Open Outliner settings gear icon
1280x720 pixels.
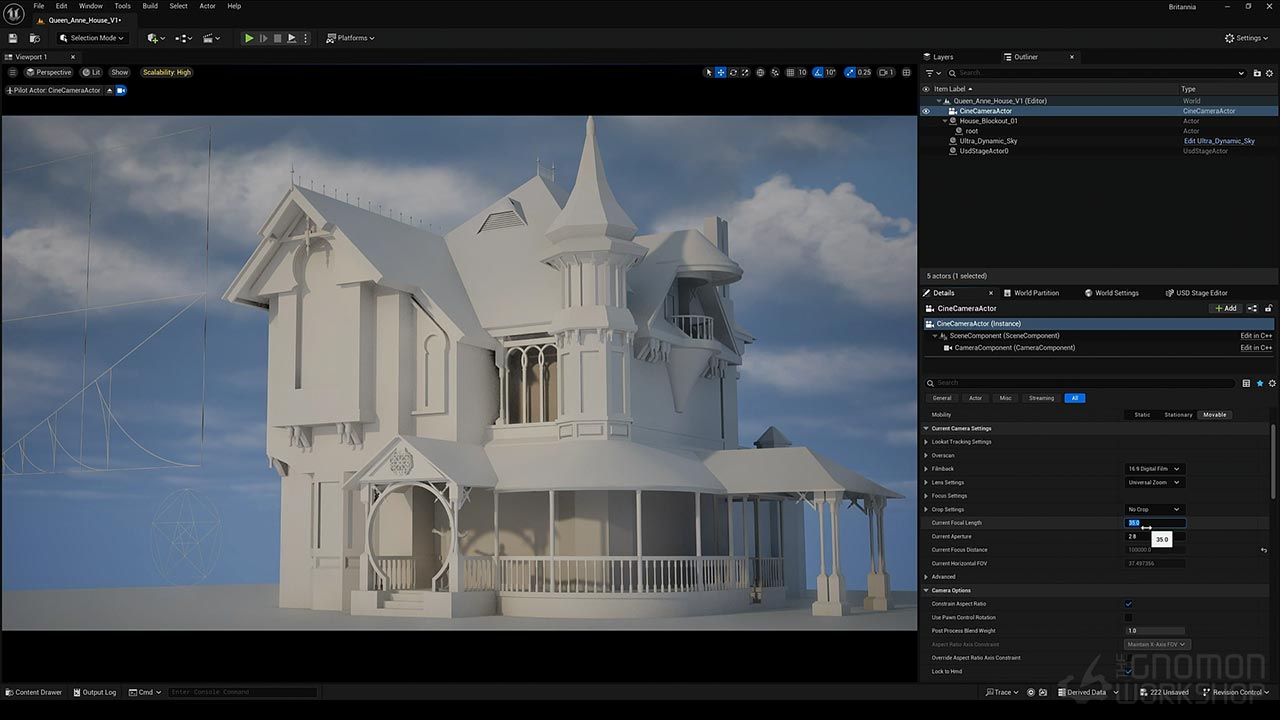[x=1270, y=73]
